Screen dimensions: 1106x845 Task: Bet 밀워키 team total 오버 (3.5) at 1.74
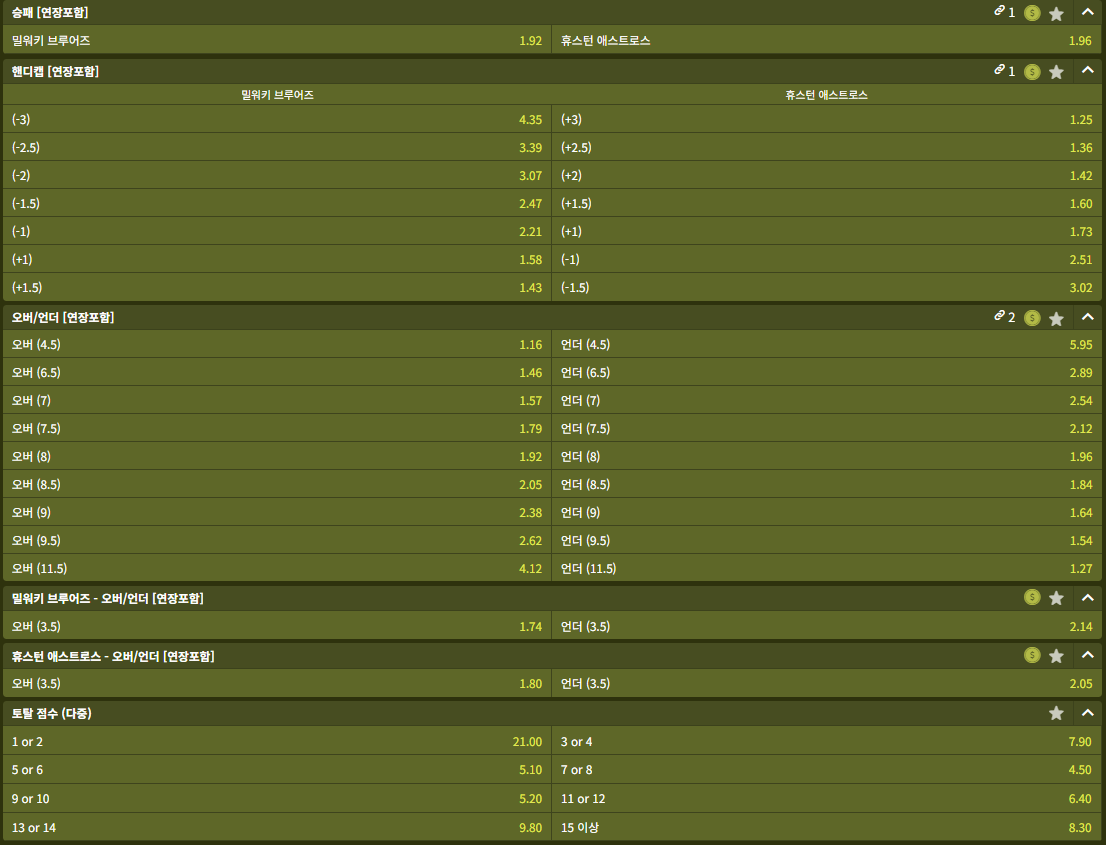(277, 626)
